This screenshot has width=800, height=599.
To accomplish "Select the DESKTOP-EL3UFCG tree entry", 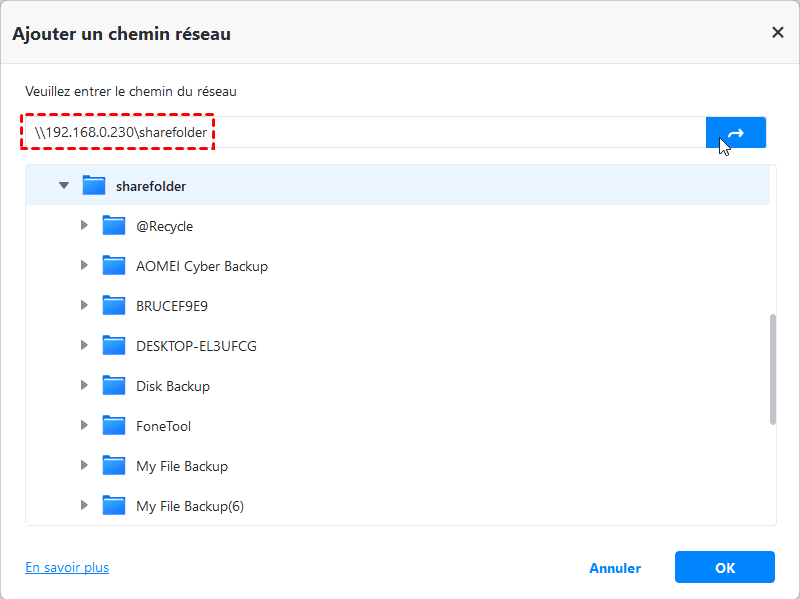I will click(x=197, y=346).
